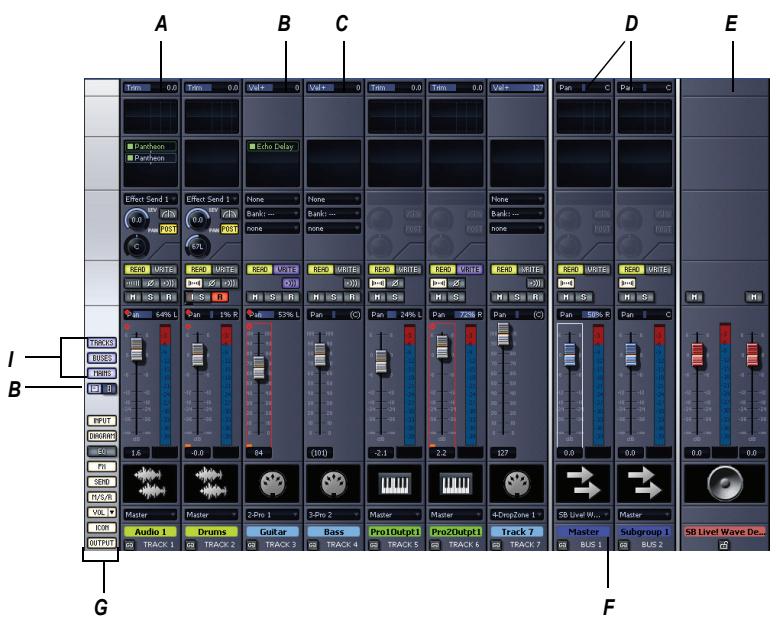776x623 pixels.
Task: Solo the Subgroup 1 bus
Action: pyautogui.click(x=645, y=297)
